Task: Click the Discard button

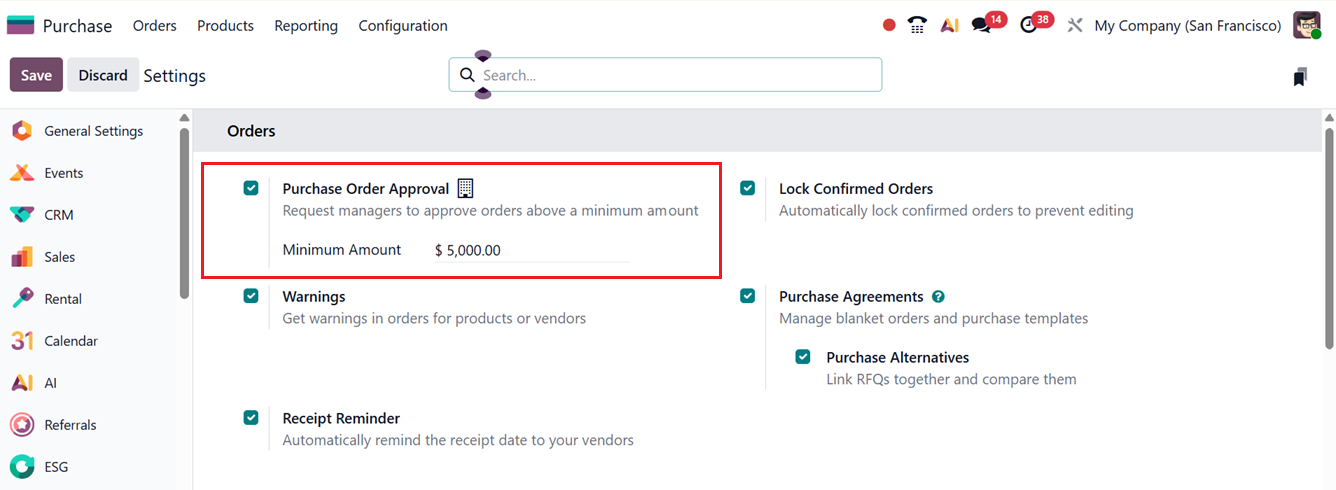Action: pos(103,75)
